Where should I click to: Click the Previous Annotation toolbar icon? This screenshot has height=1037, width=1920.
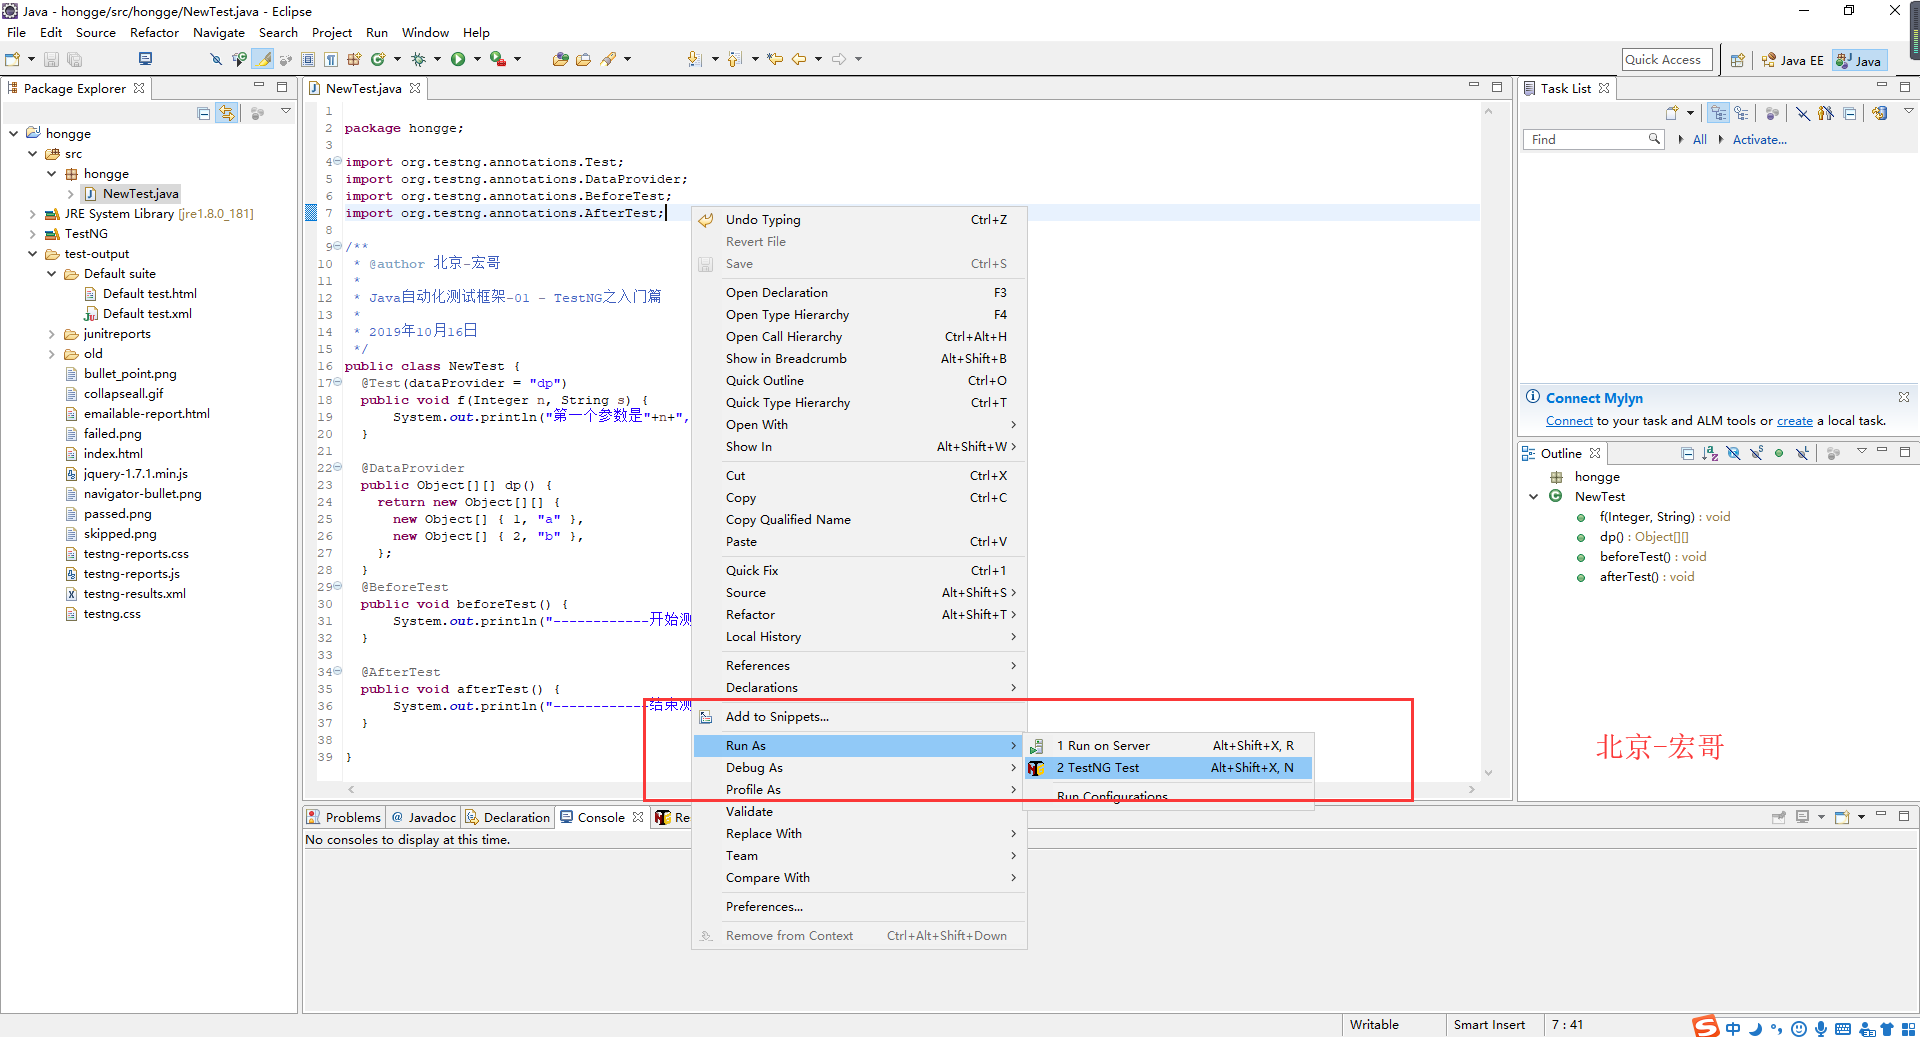coord(735,59)
